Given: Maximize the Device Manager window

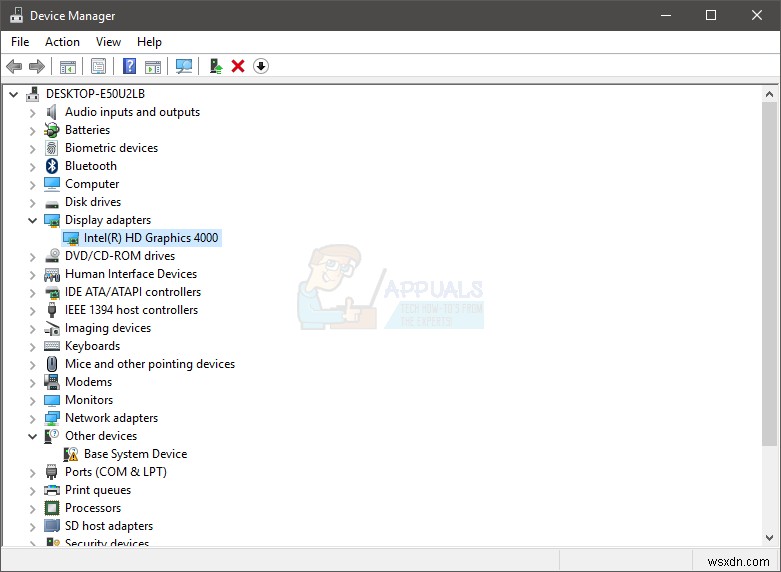Looking at the screenshot, I should point(711,15).
